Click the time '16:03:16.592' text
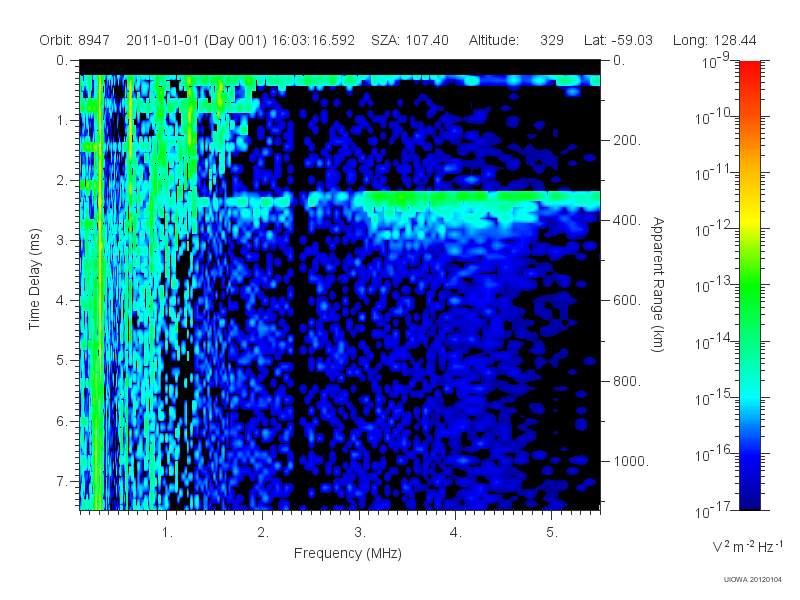This screenshot has height=600, width=800. (313, 40)
